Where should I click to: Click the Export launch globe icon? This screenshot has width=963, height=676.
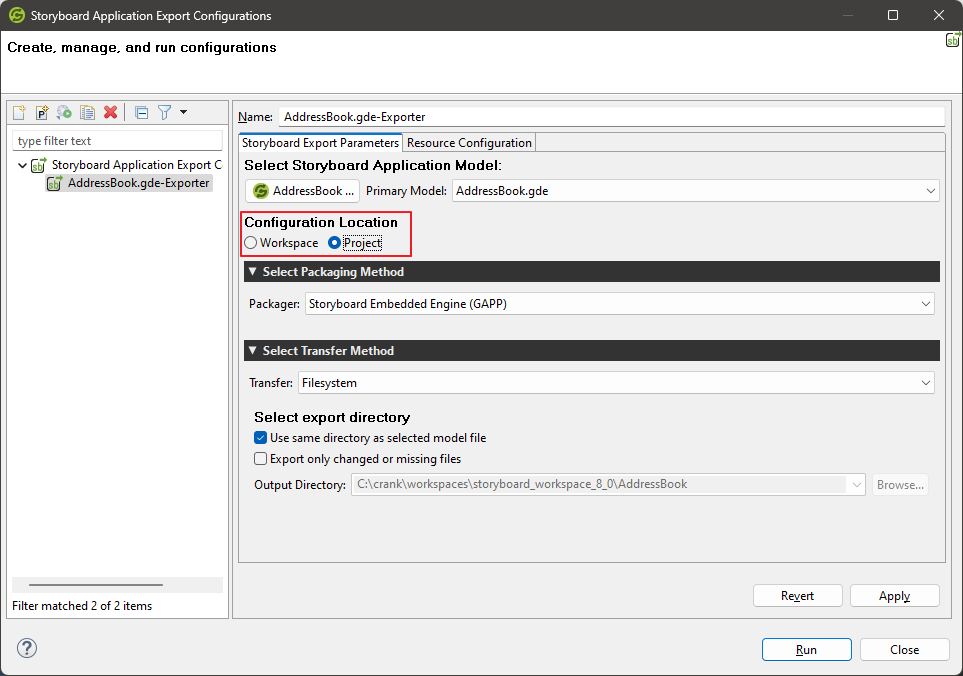point(63,112)
